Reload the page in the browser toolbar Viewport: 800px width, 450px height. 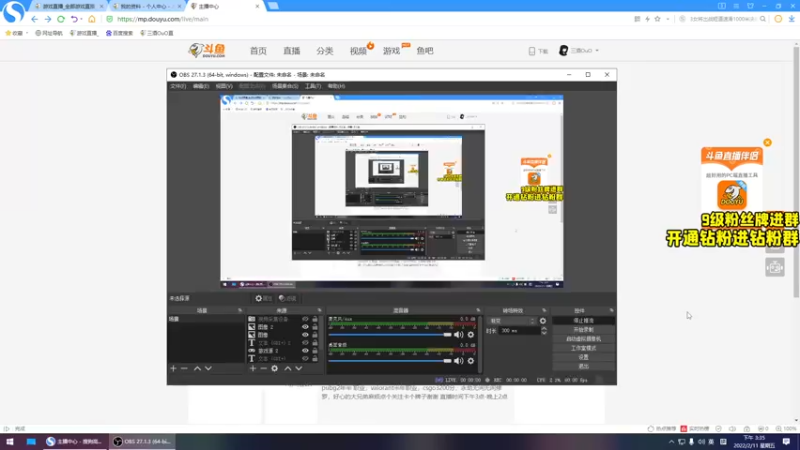coord(61,19)
